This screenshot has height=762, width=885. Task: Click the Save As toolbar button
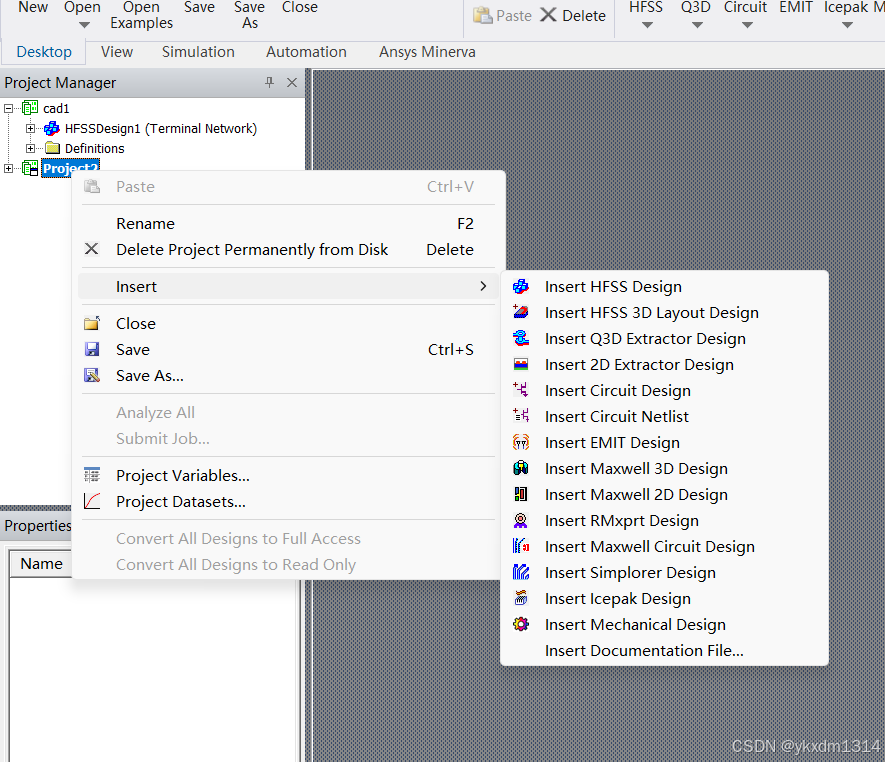249,15
